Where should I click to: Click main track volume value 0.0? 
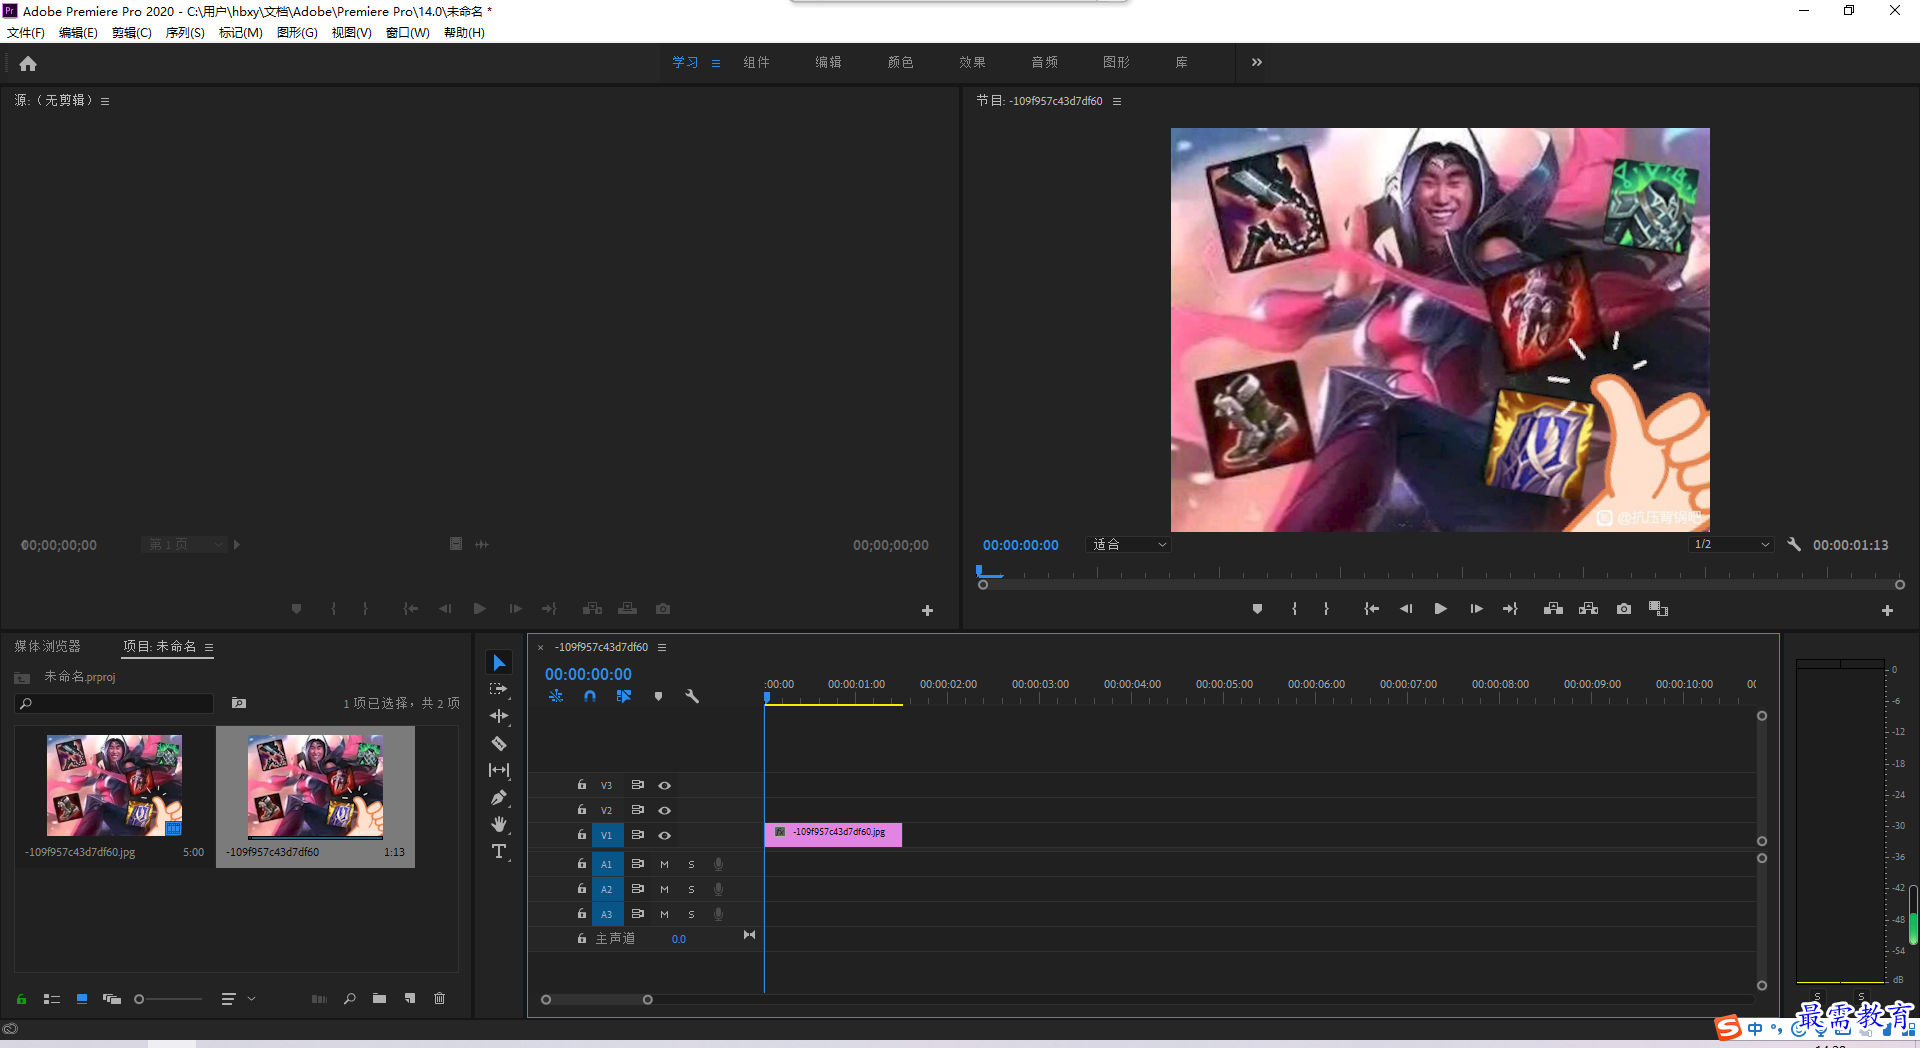(x=679, y=939)
